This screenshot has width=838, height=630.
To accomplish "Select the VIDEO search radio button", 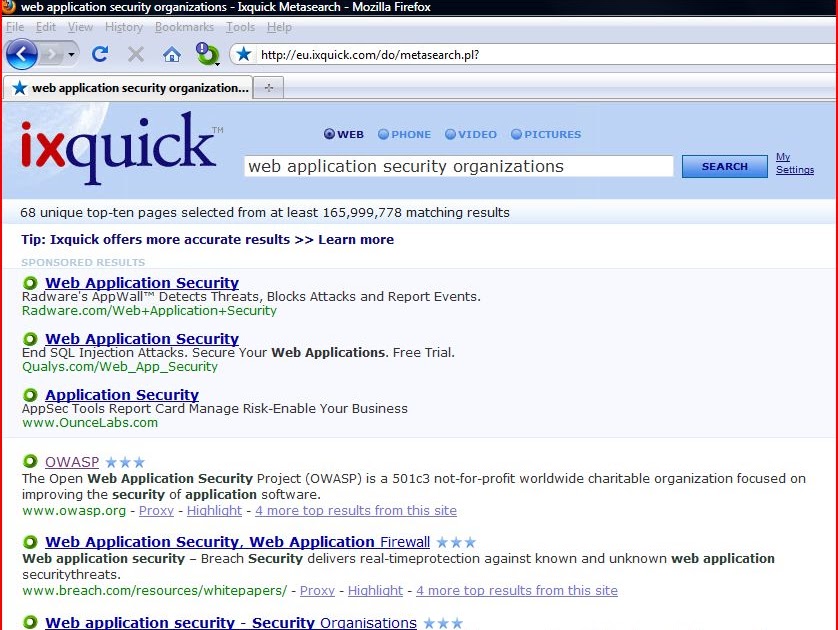I will point(450,134).
